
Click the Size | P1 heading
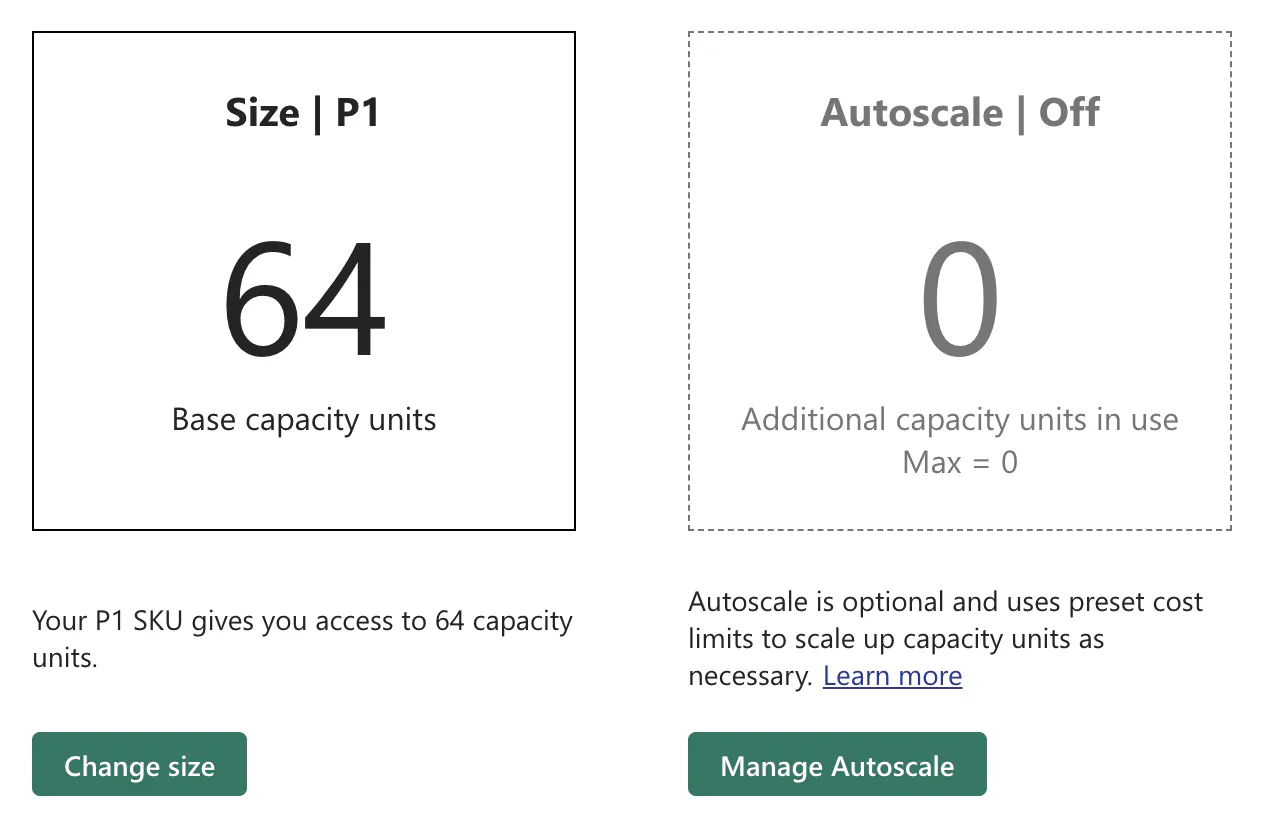(303, 112)
